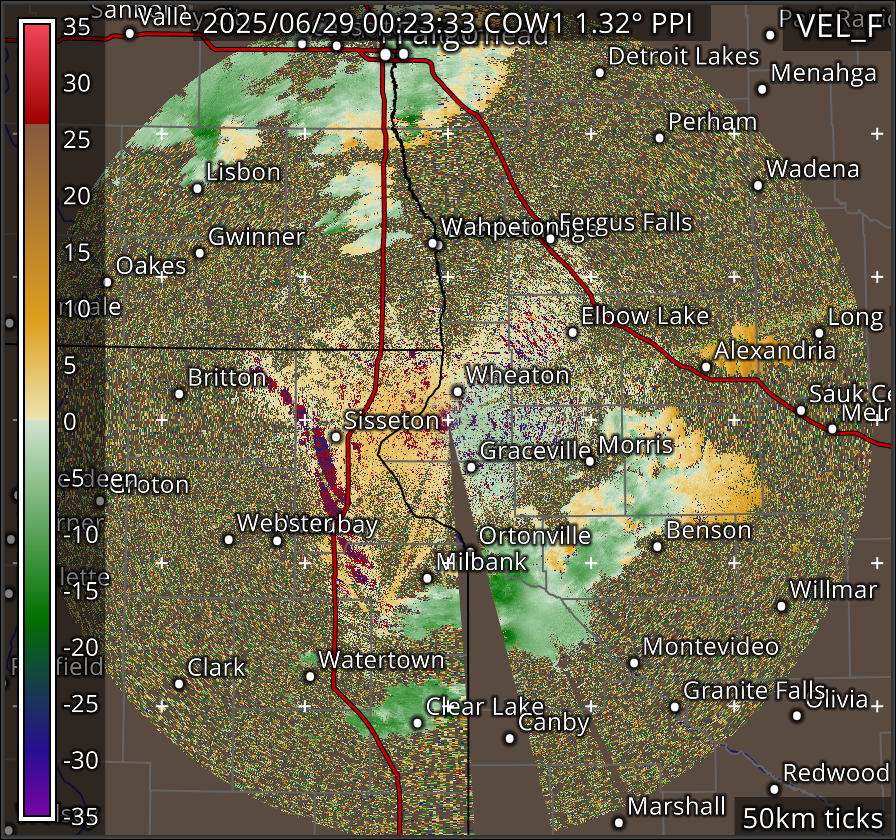Click the Milbank city marker dot

[427, 577]
